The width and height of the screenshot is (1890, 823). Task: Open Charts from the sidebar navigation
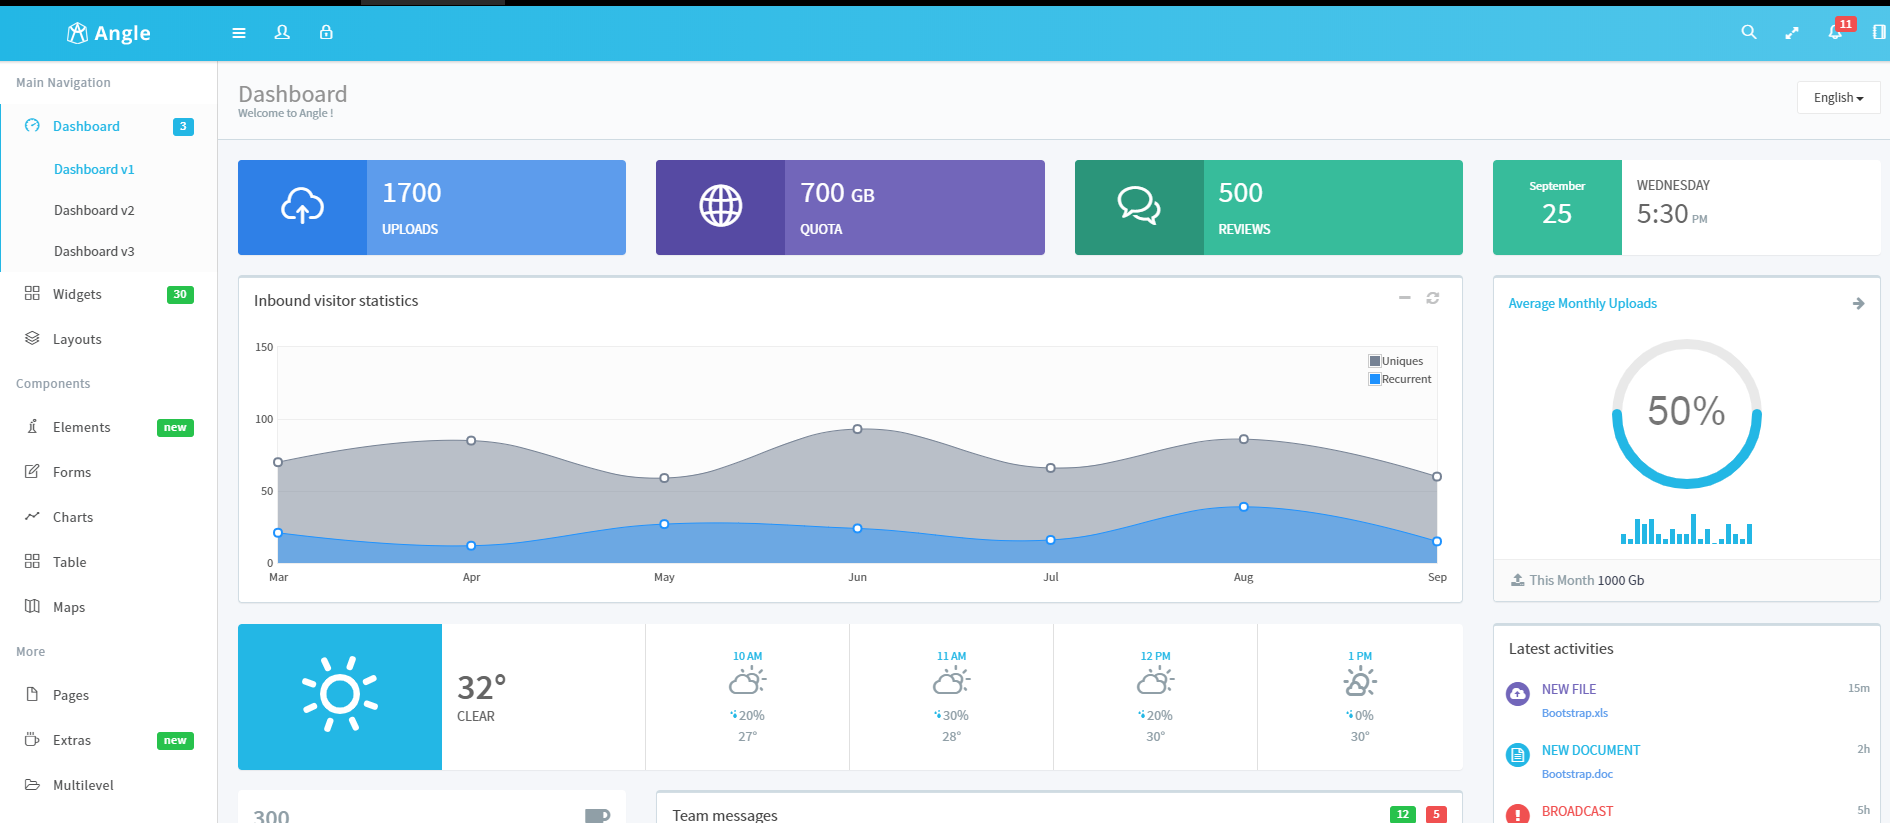click(x=73, y=517)
